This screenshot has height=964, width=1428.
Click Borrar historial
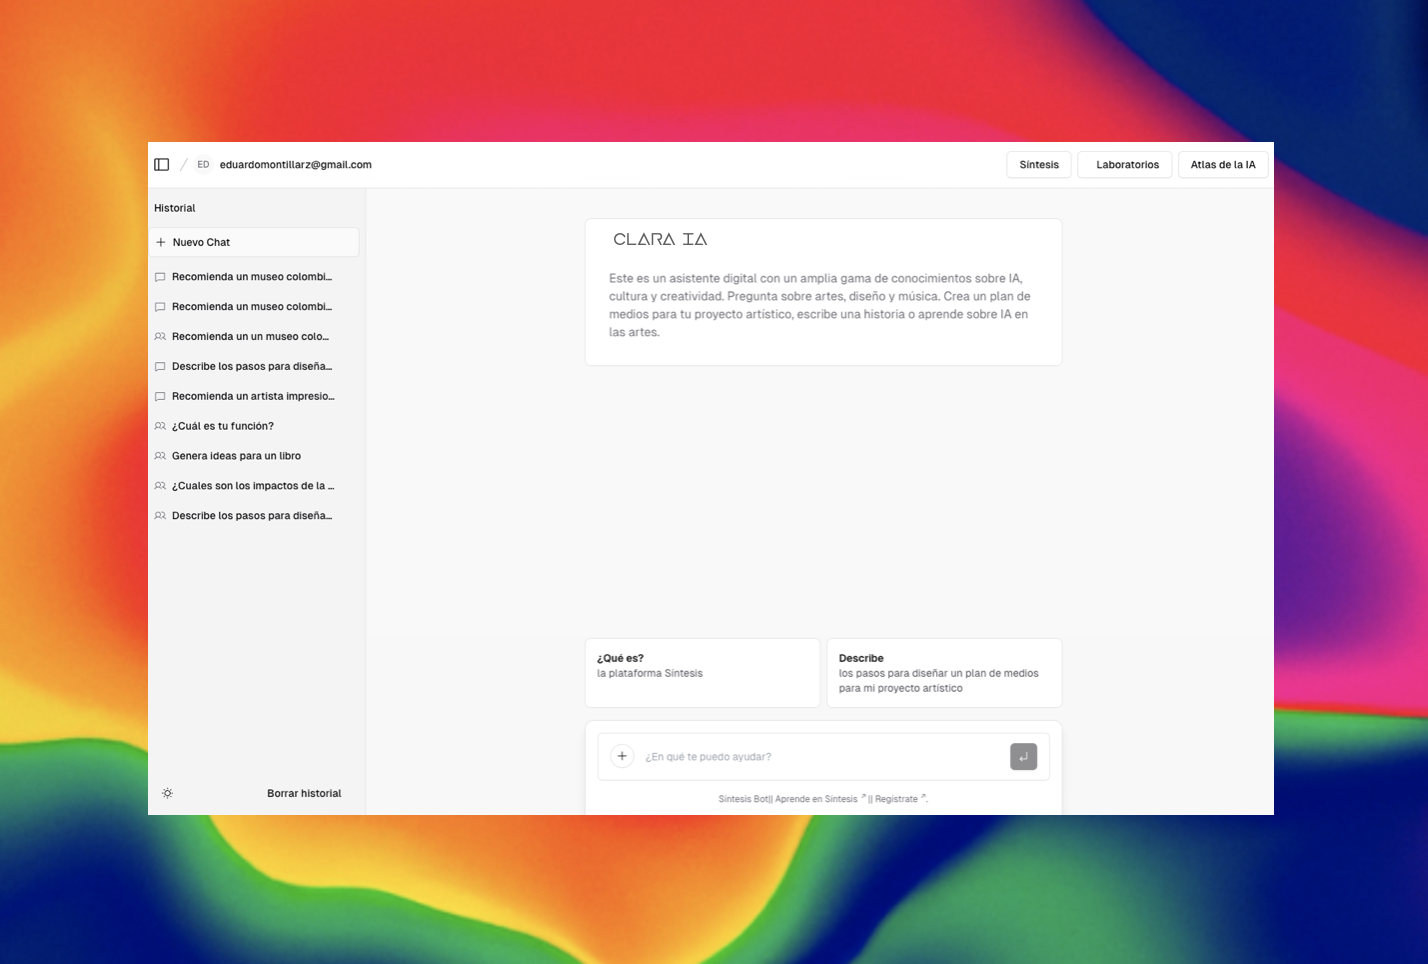[304, 793]
